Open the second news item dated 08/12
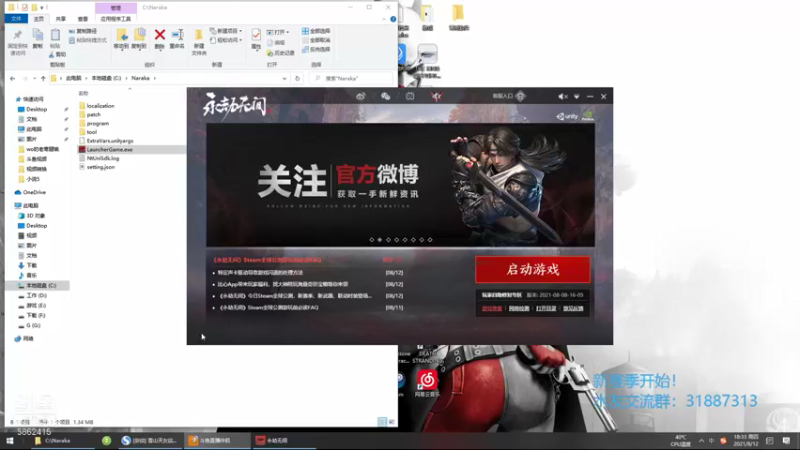800x450 pixels. [283, 284]
